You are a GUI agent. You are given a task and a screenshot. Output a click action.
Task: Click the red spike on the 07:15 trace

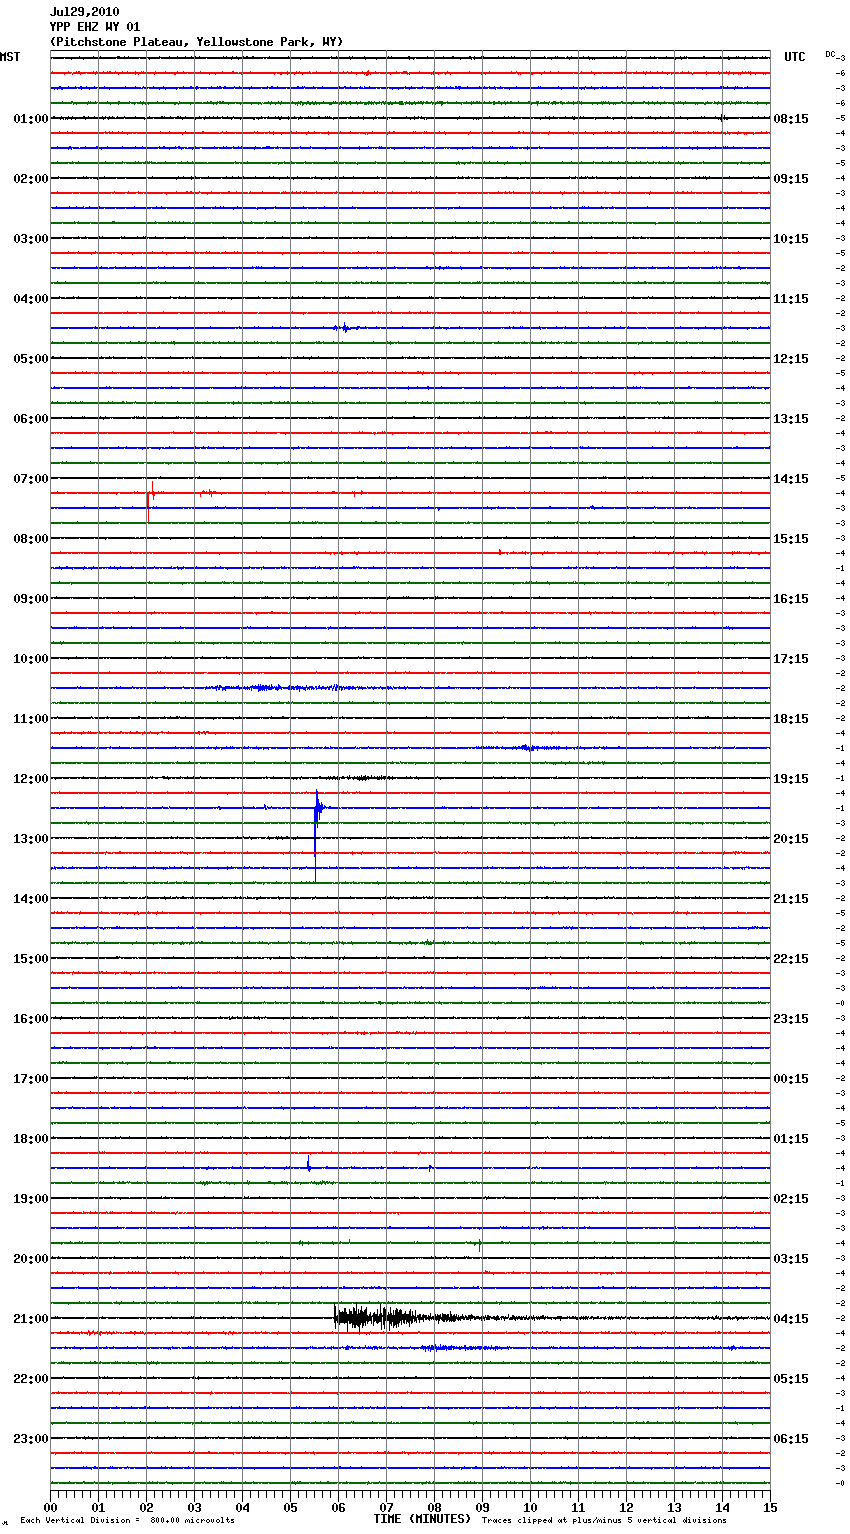pos(149,501)
